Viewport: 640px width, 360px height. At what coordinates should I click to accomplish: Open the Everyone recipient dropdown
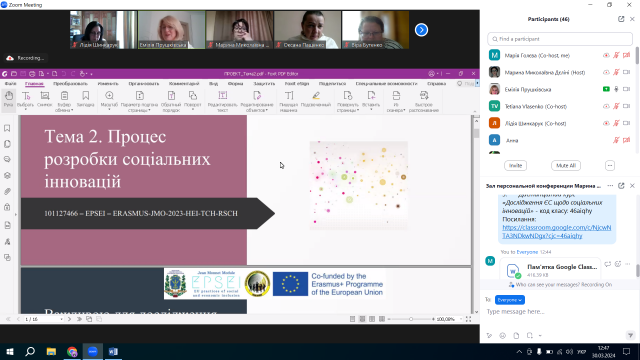pos(510,300)
